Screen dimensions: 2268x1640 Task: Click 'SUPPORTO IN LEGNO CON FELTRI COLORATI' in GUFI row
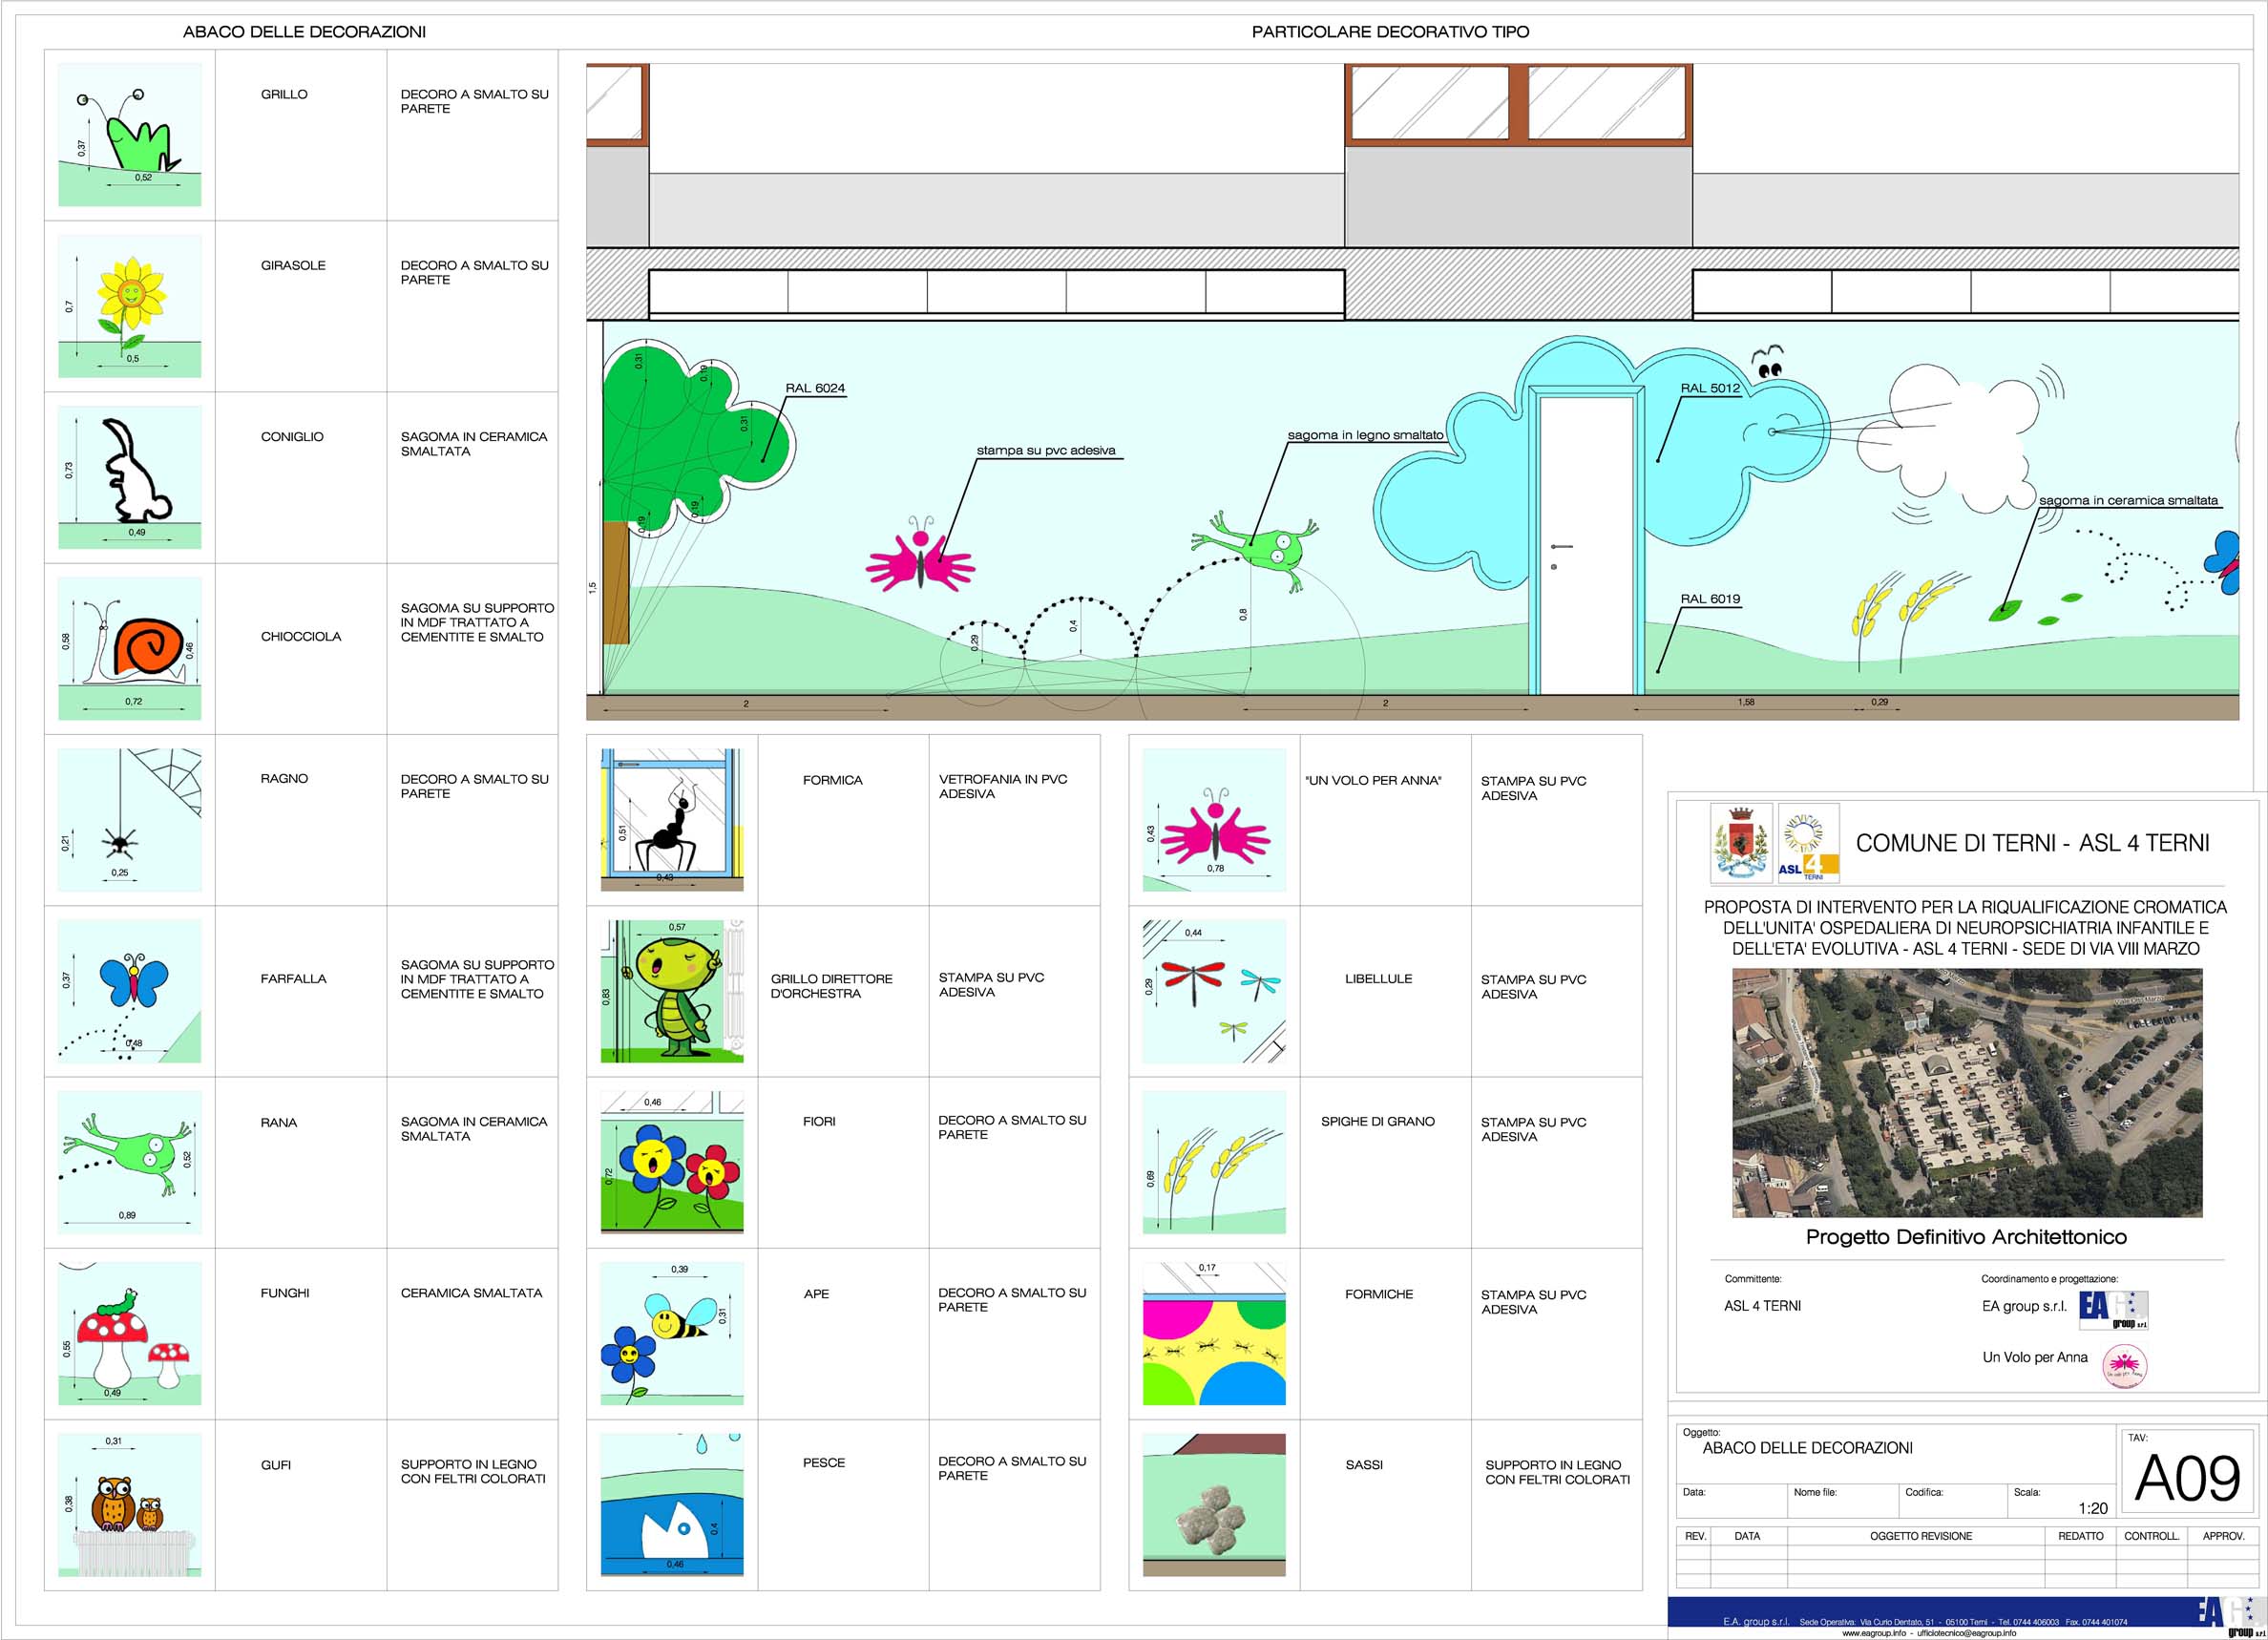pos(473,1471)
